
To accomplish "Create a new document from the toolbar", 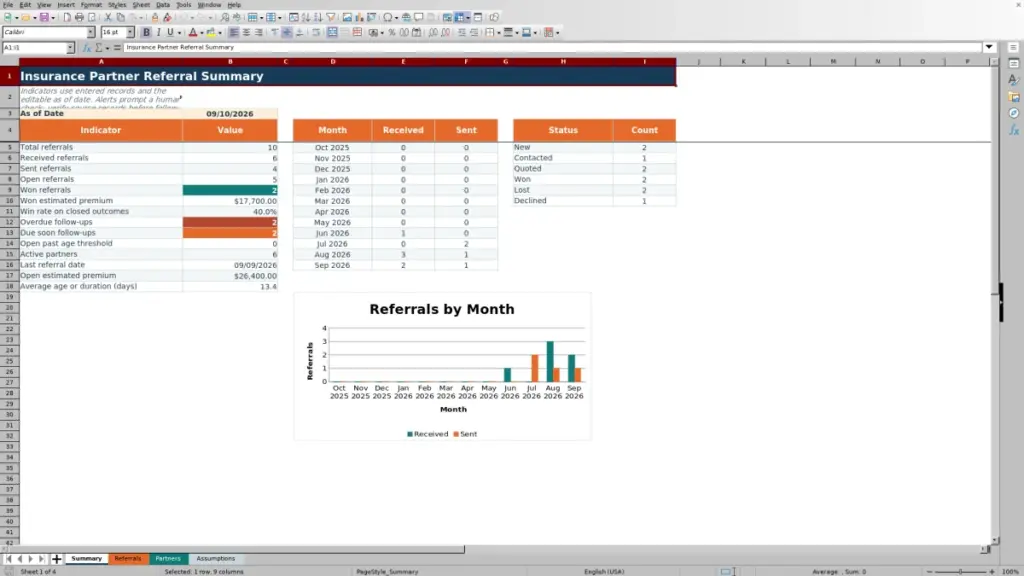I will point(8,18).
